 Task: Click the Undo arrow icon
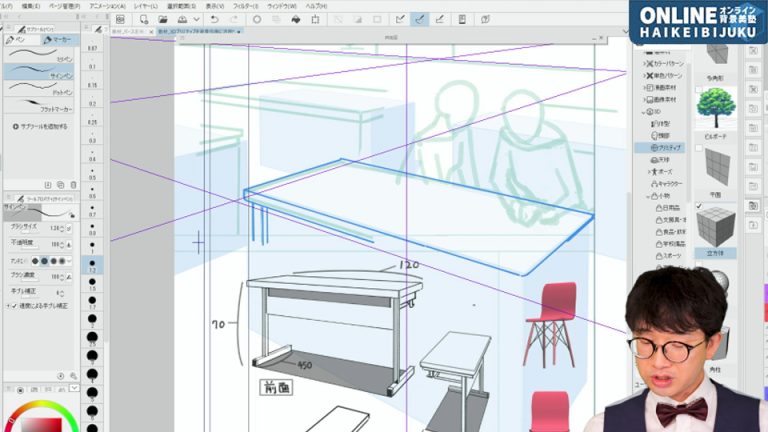click(x=214, y=19)
